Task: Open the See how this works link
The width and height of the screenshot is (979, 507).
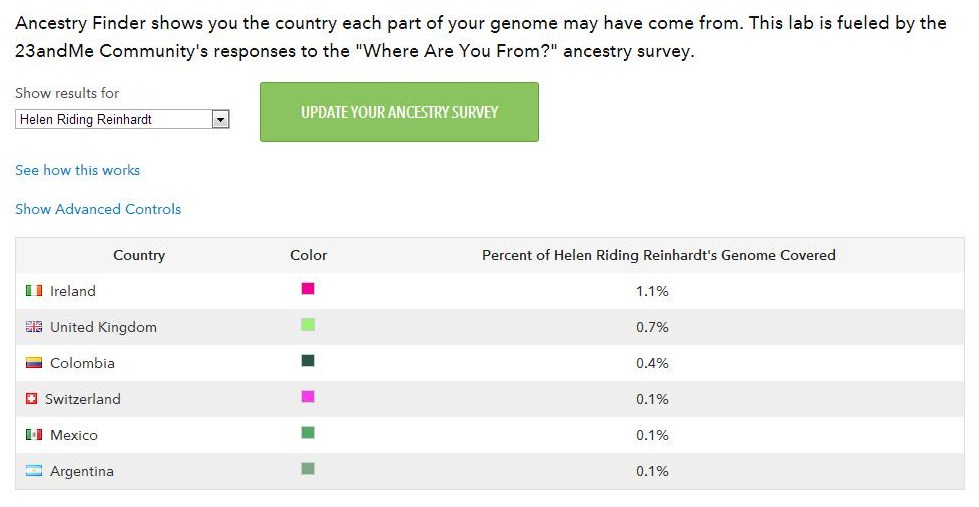Action: click(x=78, y=170)
